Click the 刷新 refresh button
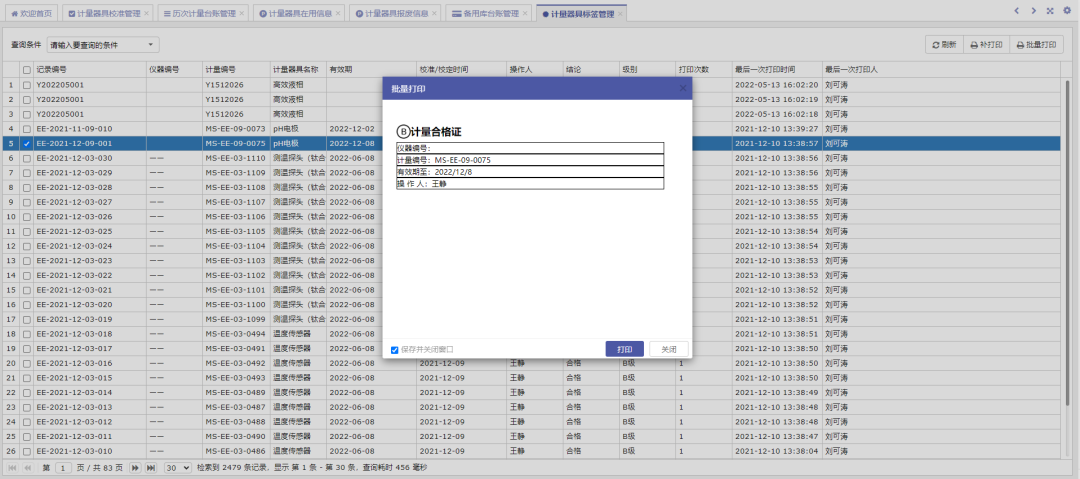This screenshot has width=1080, height=479. [944, 45]
